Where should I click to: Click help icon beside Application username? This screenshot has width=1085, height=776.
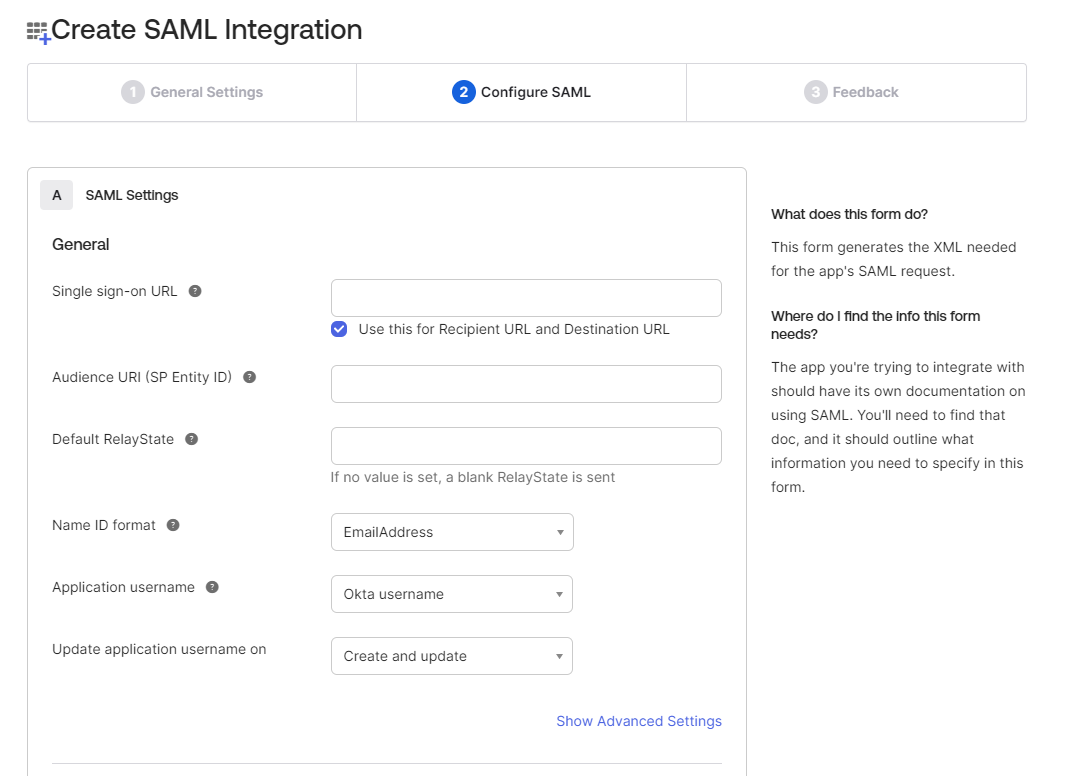coord(212,587)
